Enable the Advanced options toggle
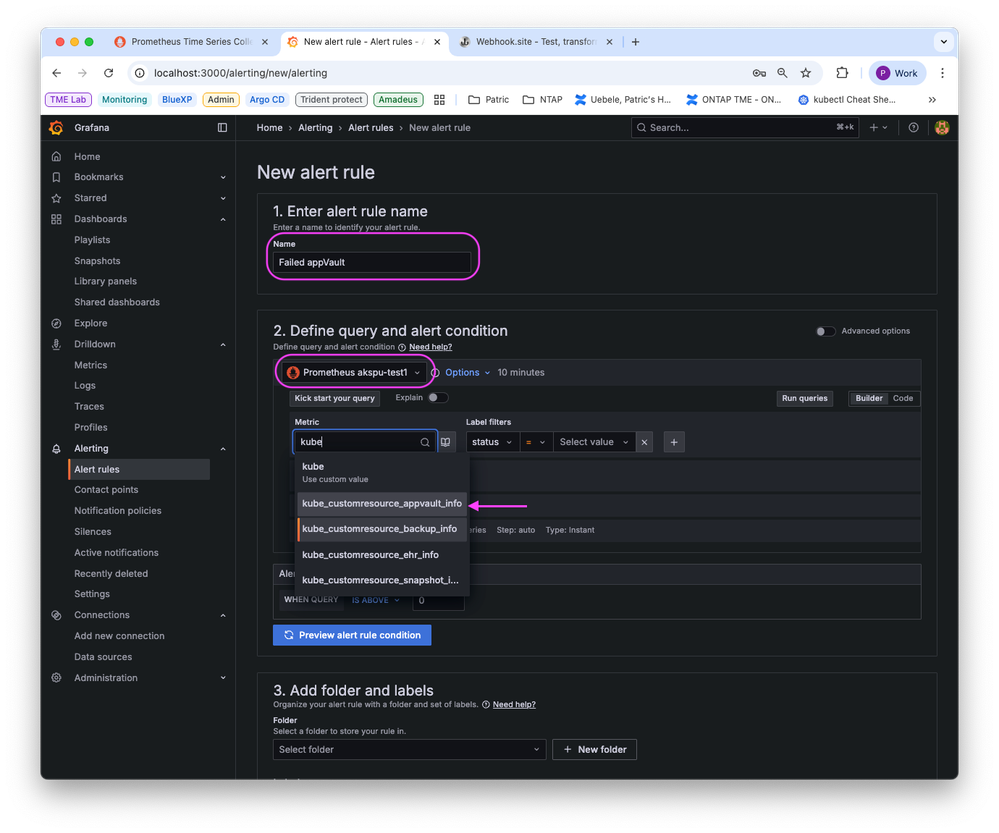This screenshot has width=999, height=833. pyautogui.click(x=825, y=331)
